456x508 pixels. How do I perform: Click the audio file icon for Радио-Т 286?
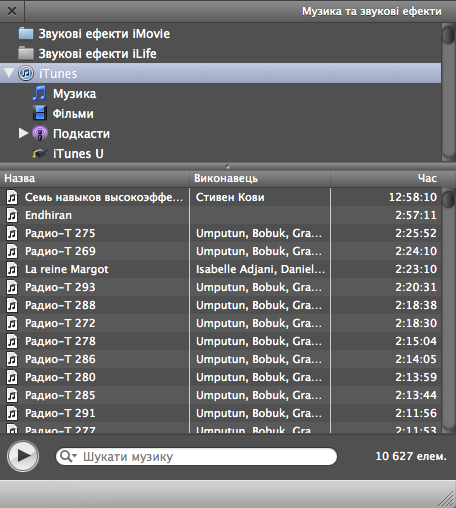tap(12, 359)
